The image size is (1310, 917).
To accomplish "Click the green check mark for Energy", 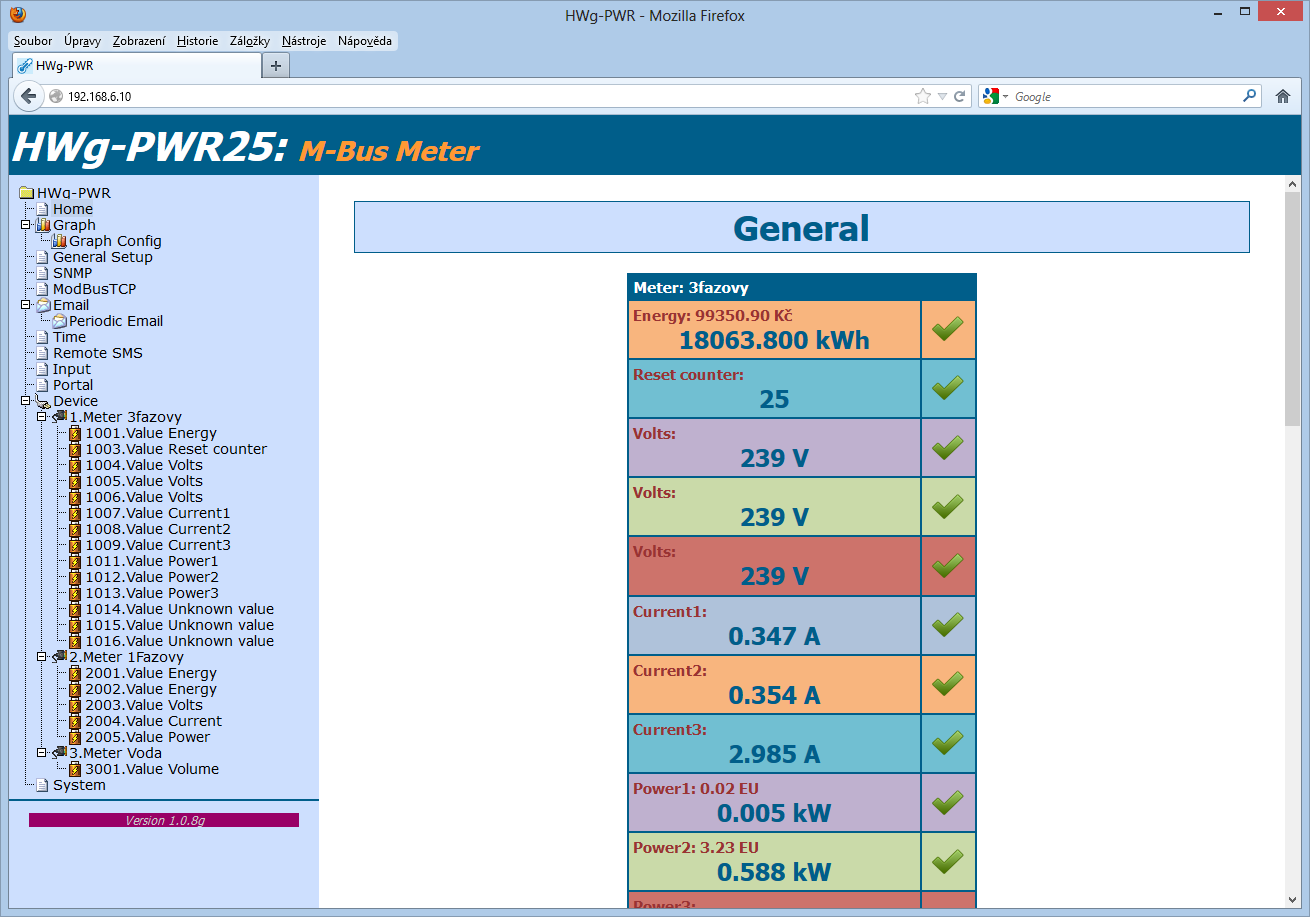I will coord(947,329).
